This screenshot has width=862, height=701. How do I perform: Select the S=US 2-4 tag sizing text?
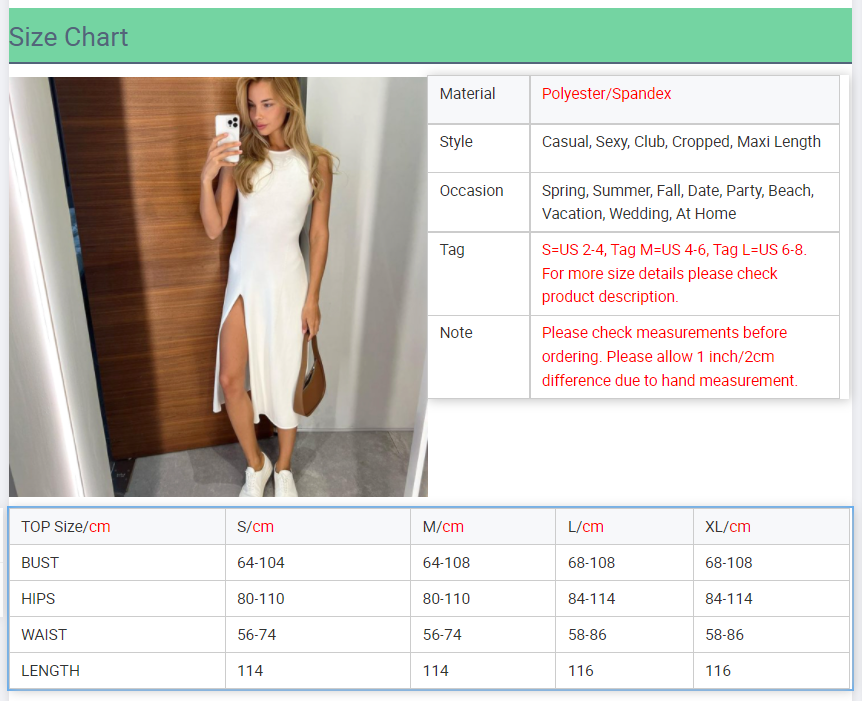(674, 273)
